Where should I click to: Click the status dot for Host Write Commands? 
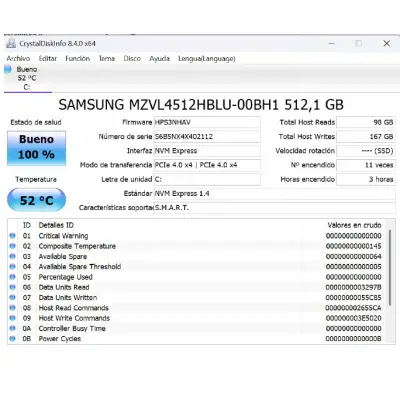coord(12,318)
